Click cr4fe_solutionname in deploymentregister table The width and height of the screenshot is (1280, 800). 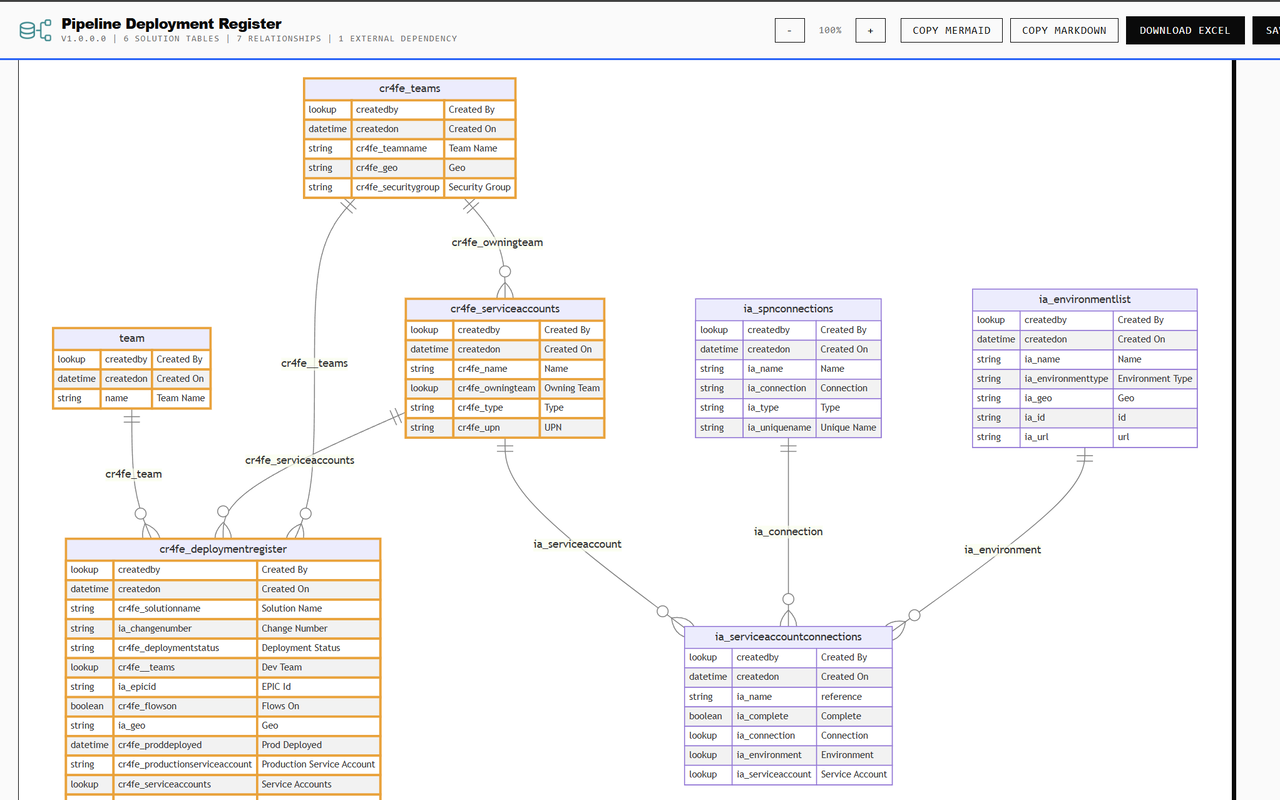185,608
